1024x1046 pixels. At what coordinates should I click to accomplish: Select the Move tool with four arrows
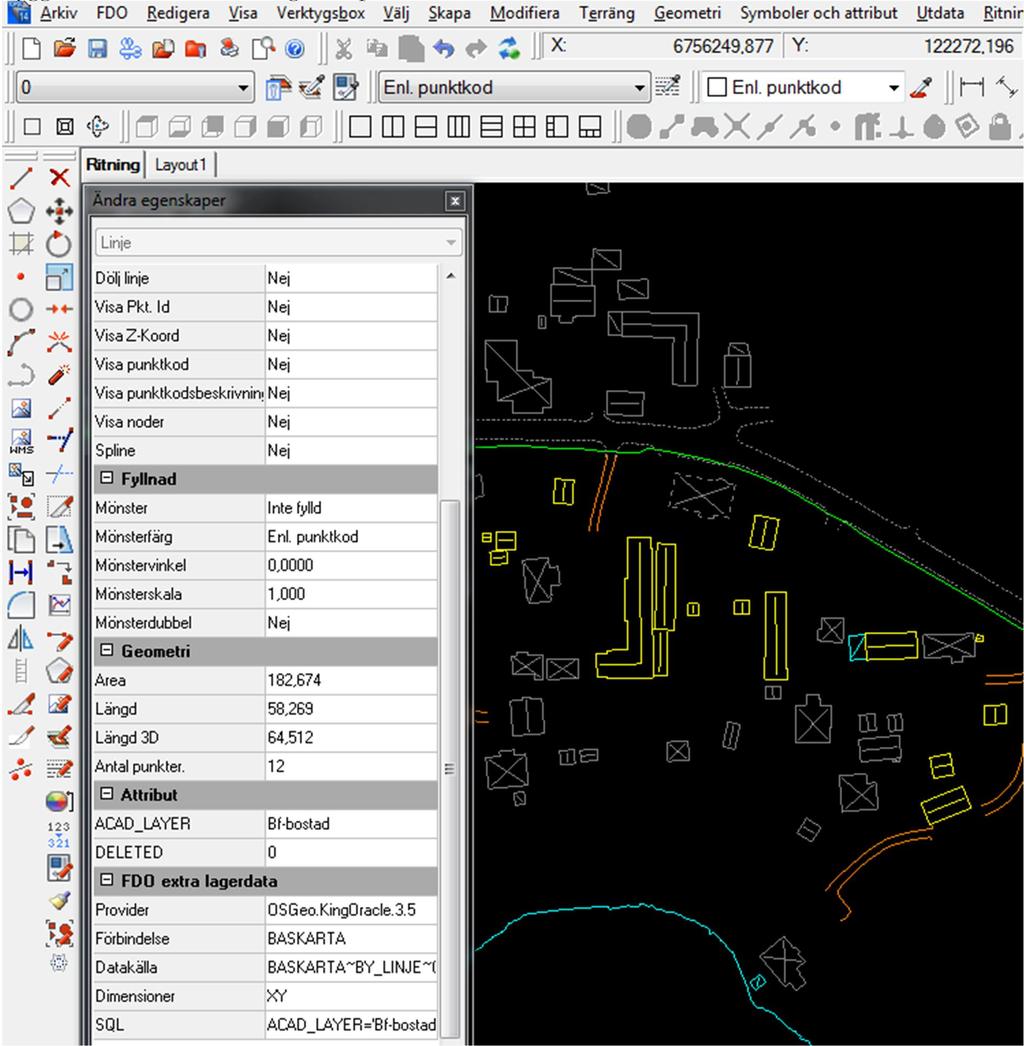(59, 212)
